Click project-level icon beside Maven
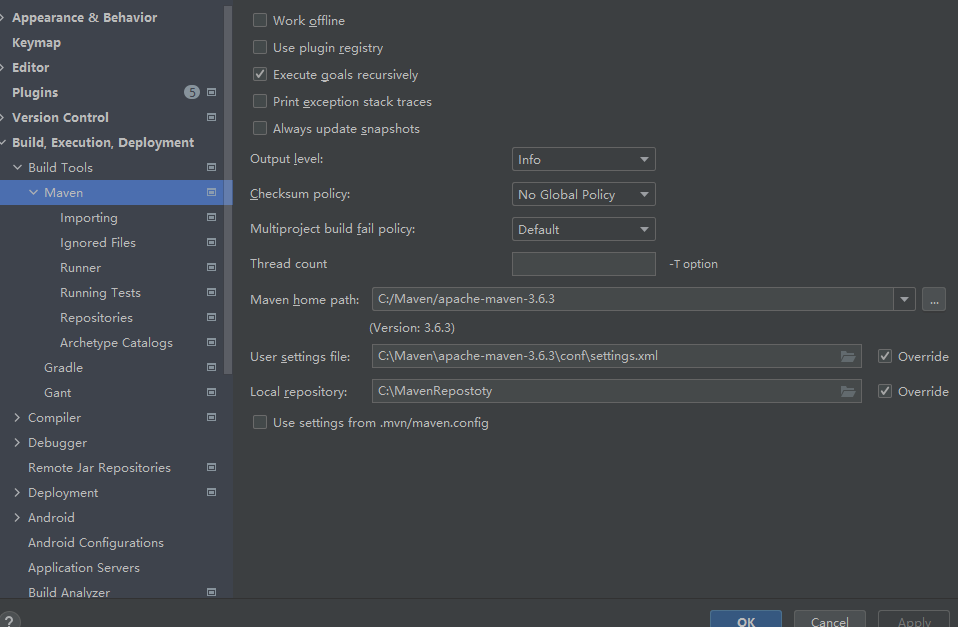The height and width of the screenshot is (627, 958). tap(211, 192)
